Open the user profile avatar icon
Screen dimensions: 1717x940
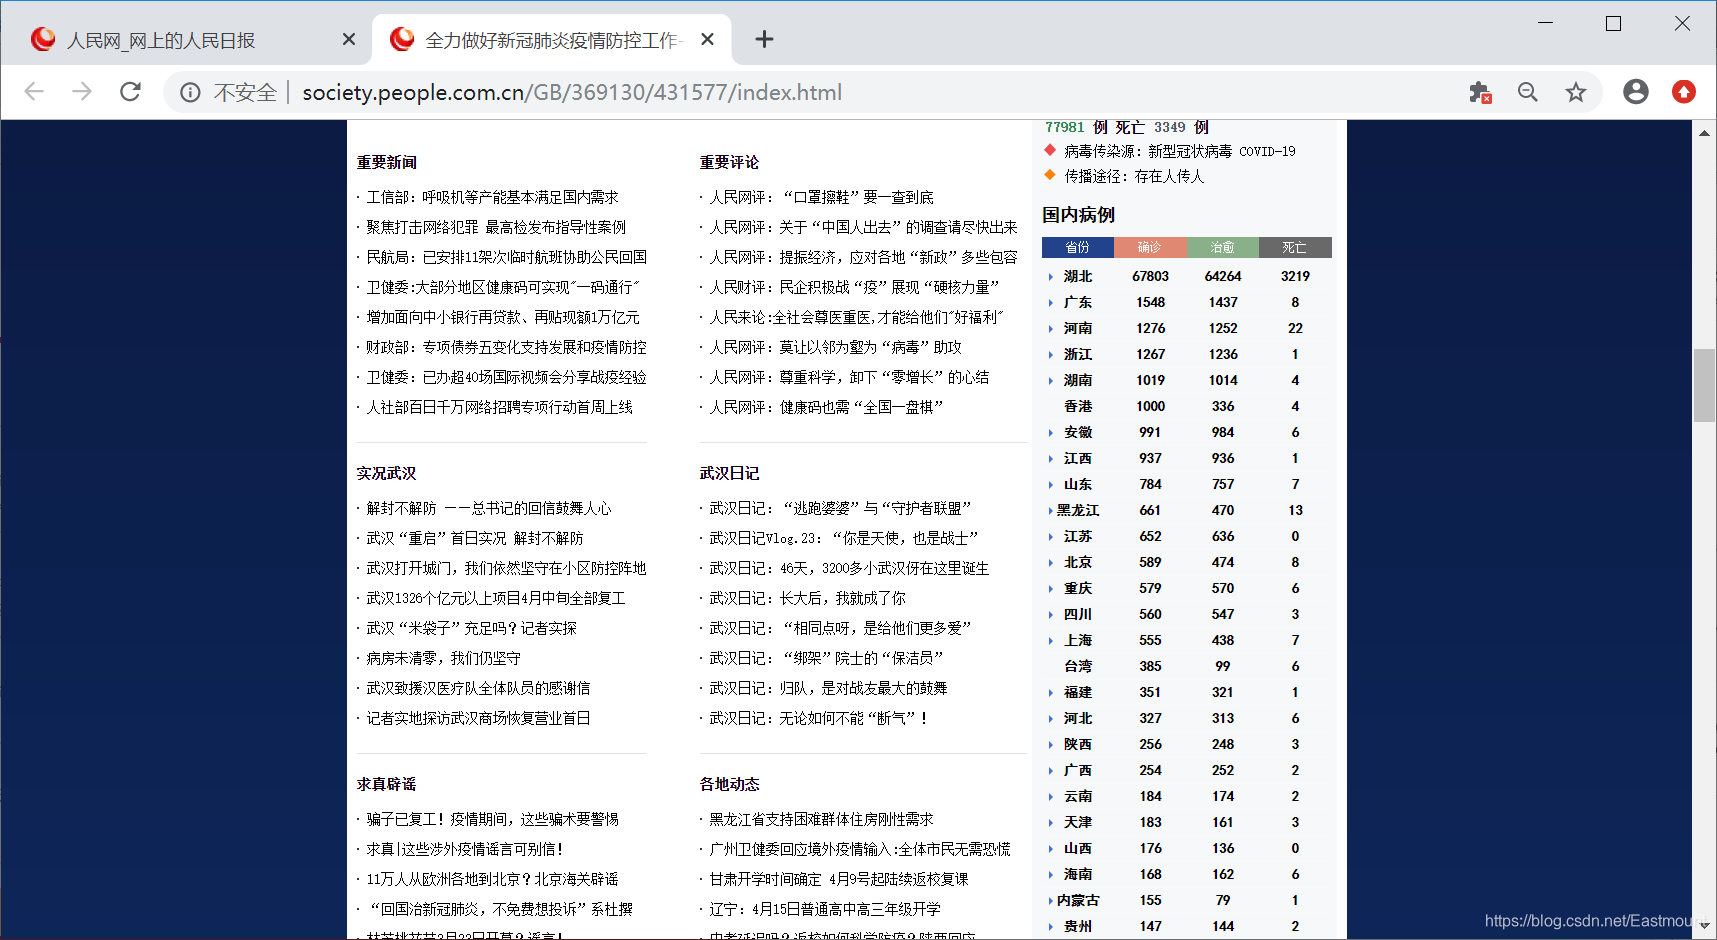coord(1636,92)
